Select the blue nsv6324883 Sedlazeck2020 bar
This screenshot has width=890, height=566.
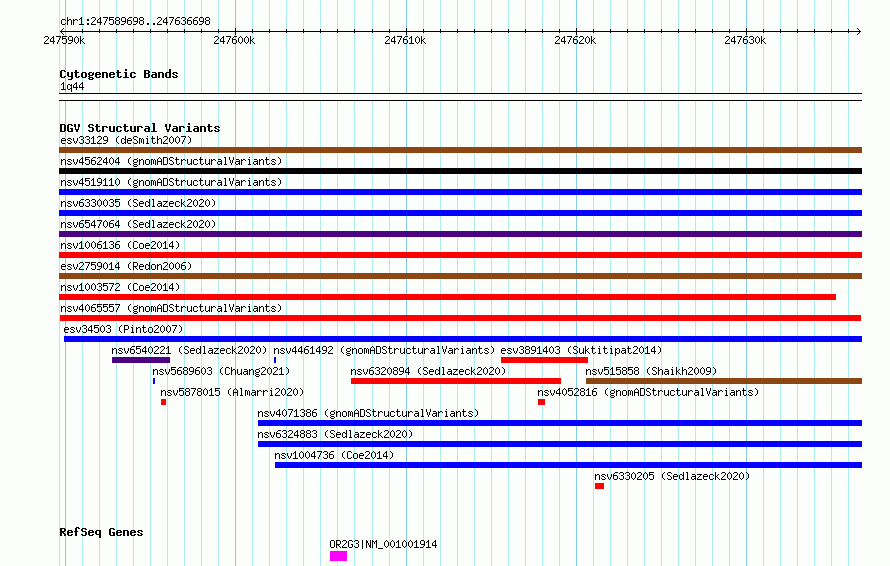click(560, 444)
